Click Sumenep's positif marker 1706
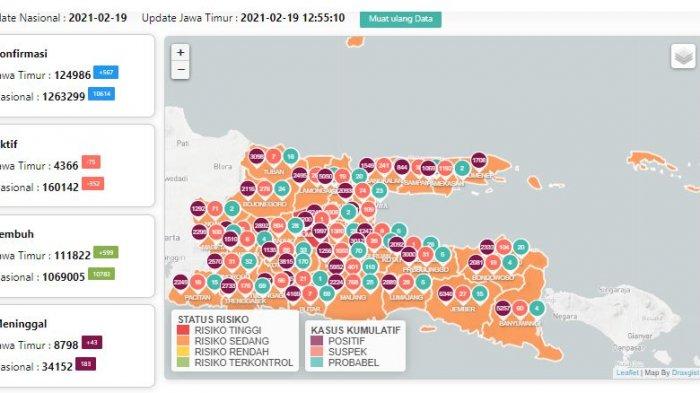Image resolution: width=700 pixels, height=393 pixels. coord(479,160)
